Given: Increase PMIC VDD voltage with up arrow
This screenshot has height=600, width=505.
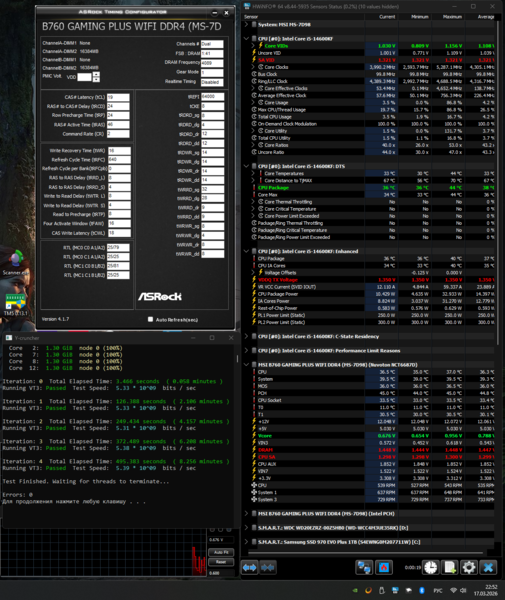Looking at the screenshot, I should (x=96, y=74).
